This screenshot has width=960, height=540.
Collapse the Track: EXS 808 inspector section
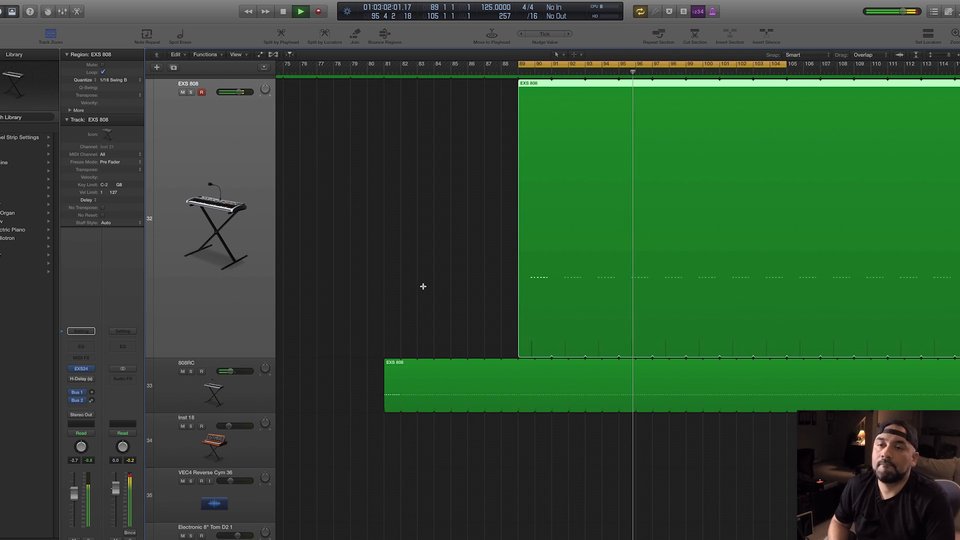[67, 119]
